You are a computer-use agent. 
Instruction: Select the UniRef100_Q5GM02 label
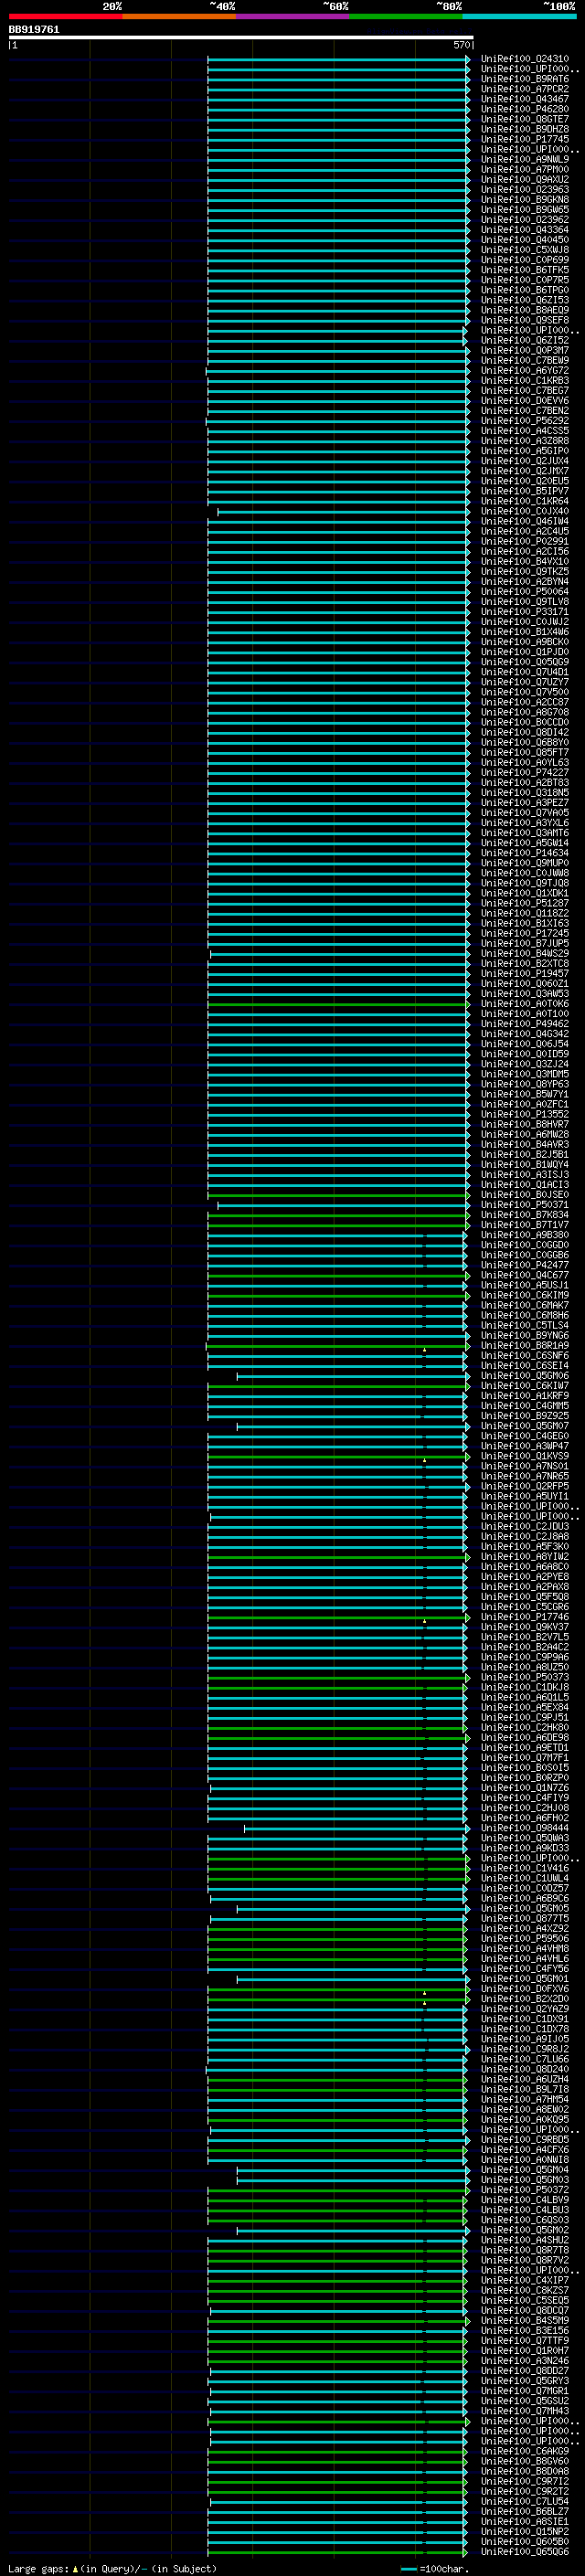tap(525, 2229)
